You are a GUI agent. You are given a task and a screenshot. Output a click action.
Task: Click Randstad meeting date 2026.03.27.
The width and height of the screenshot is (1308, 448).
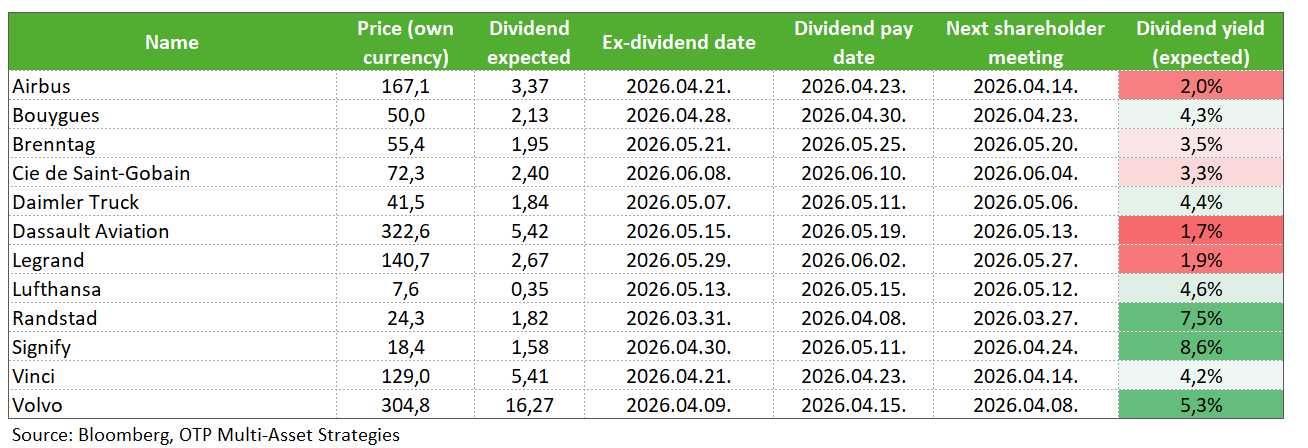tap(1025, 319)
